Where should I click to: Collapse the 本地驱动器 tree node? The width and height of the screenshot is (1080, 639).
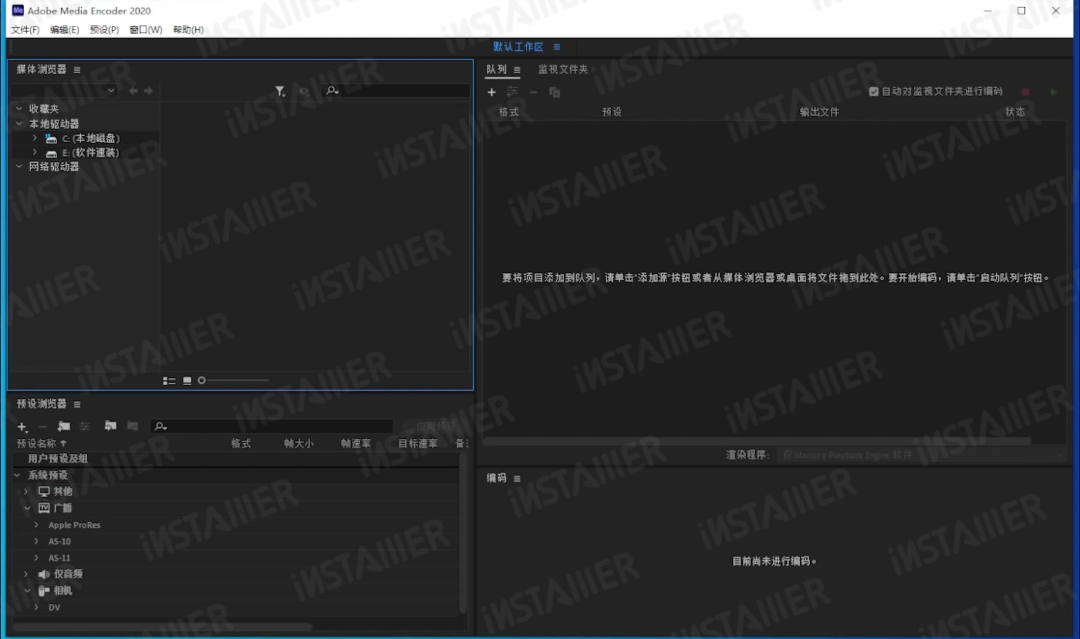19,124
